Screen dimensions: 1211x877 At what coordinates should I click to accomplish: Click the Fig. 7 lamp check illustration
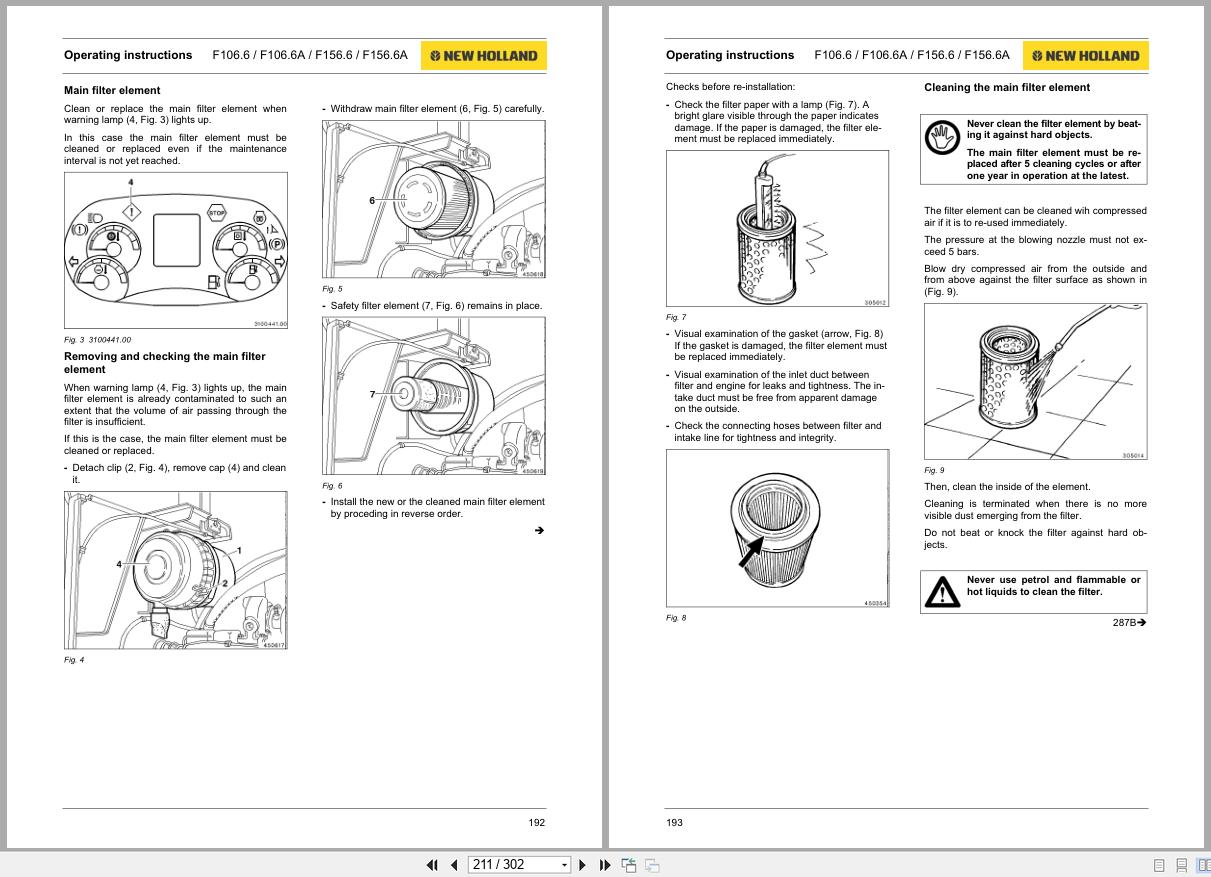click(777, 229)
